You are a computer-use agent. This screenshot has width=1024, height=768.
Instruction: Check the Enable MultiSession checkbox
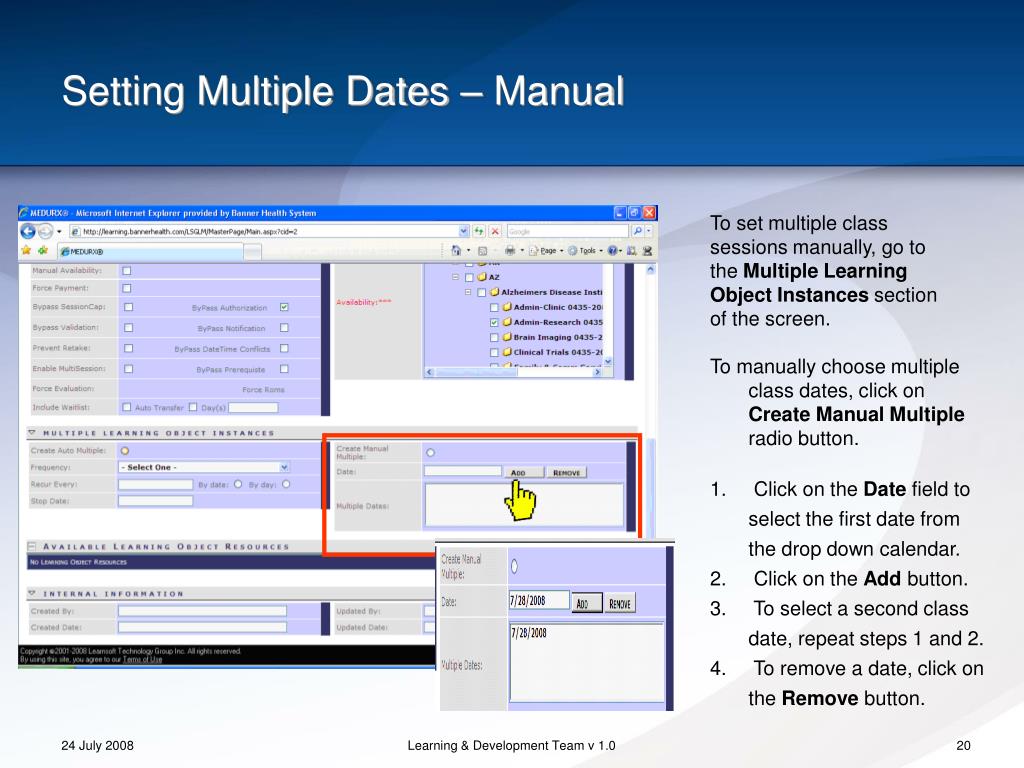point(129,369)
